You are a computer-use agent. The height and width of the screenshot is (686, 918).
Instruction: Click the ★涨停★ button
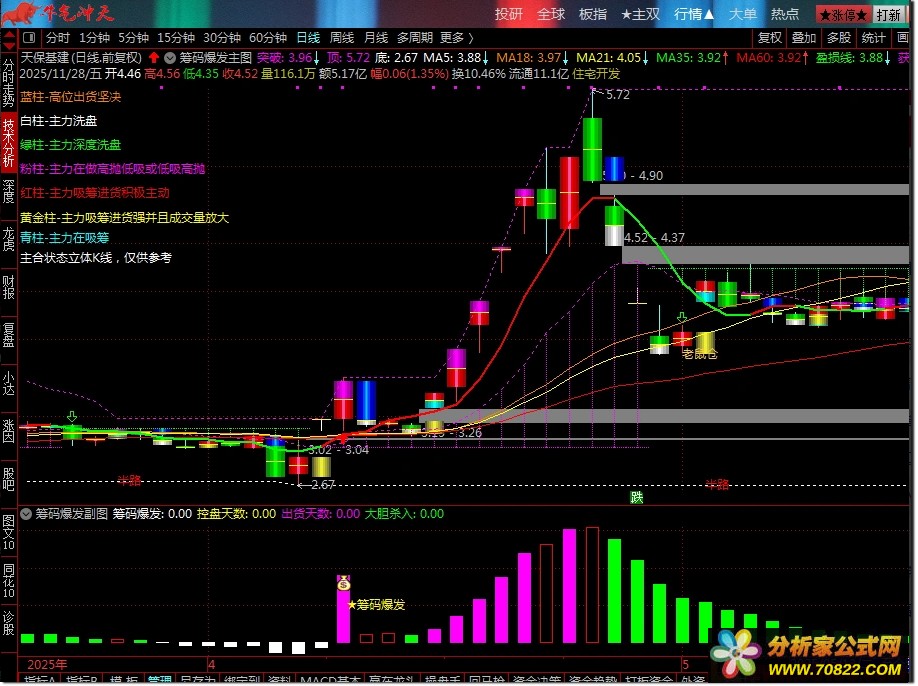point(843,15)
